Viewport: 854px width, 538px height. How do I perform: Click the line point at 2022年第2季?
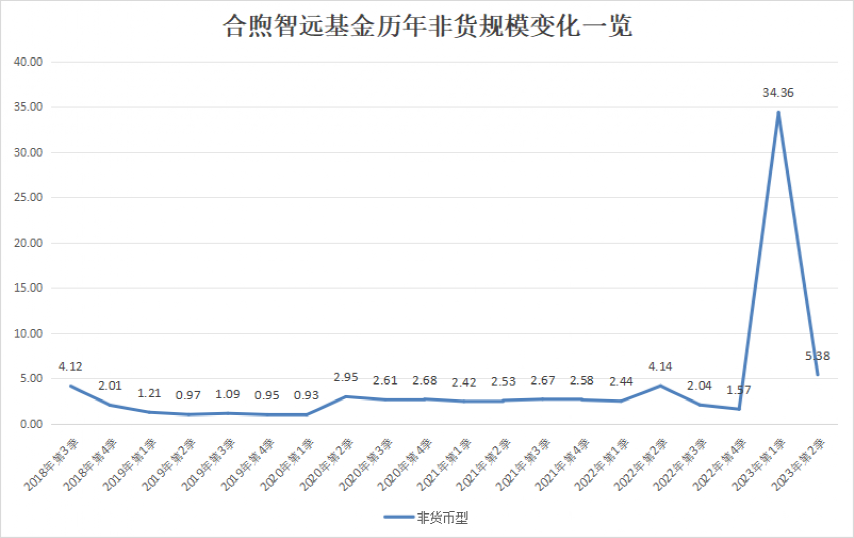660,386
